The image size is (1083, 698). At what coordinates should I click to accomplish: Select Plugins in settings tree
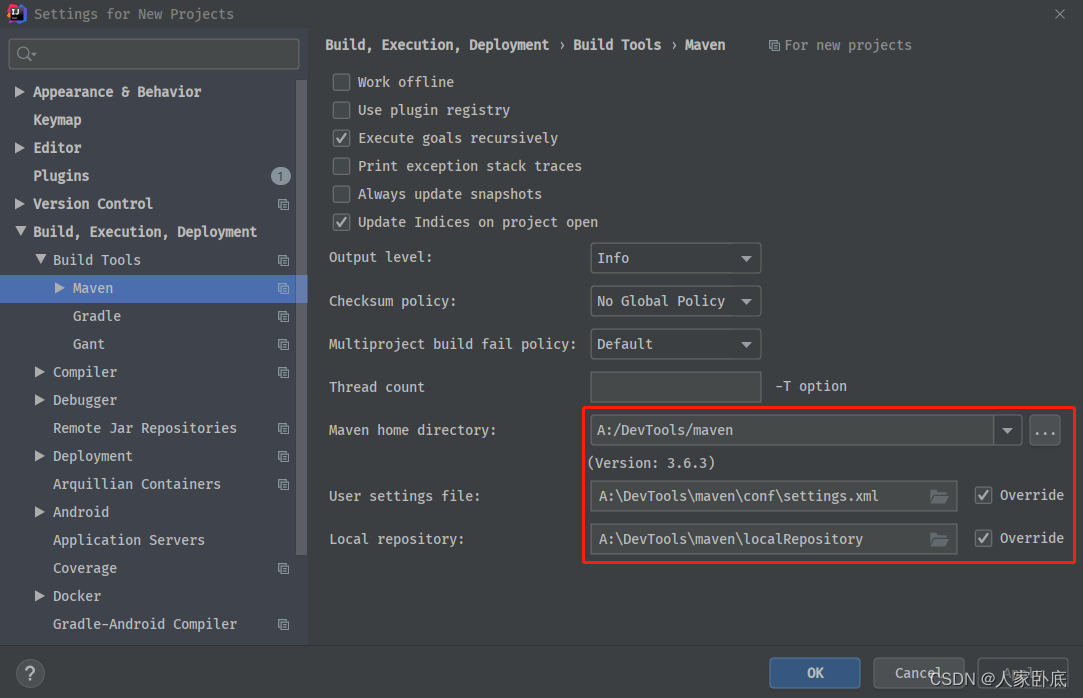coord(61,176)
